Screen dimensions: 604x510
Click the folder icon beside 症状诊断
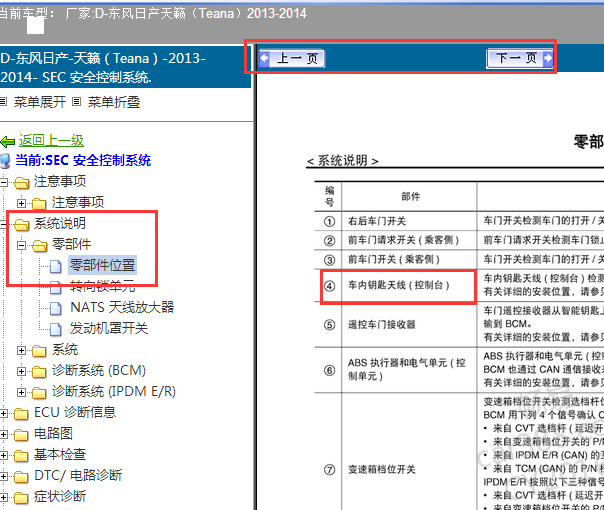pos(22,498)
